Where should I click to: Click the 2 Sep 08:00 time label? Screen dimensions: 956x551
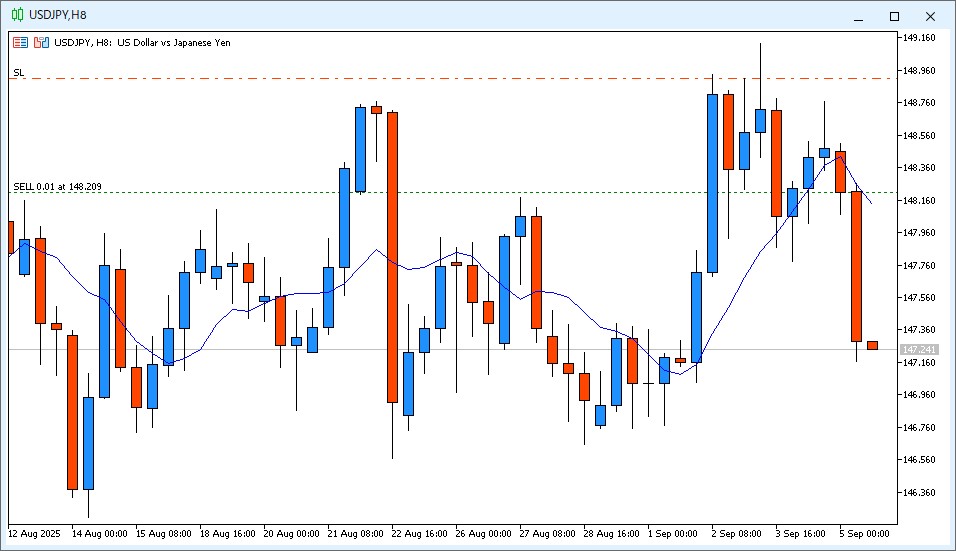737,534
